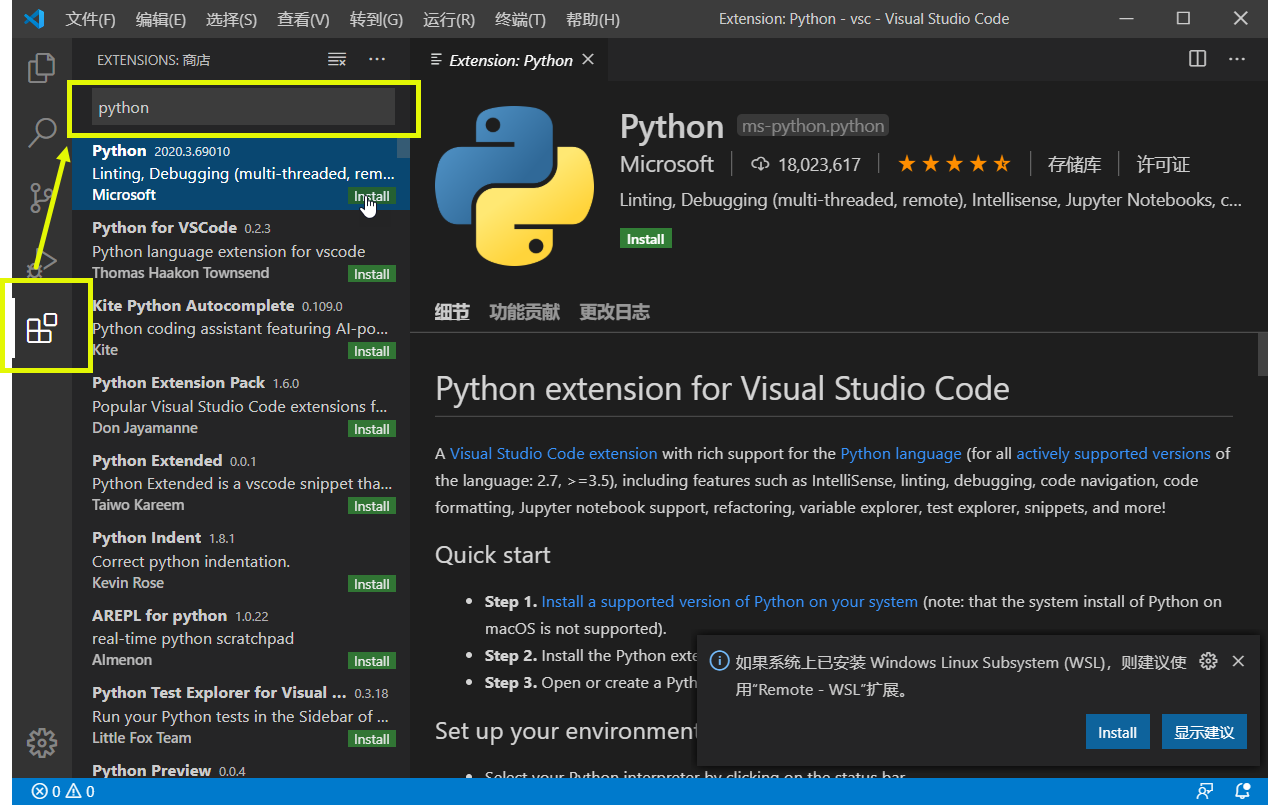
Task: Click the extension star rating
Action: pos(953,164)
